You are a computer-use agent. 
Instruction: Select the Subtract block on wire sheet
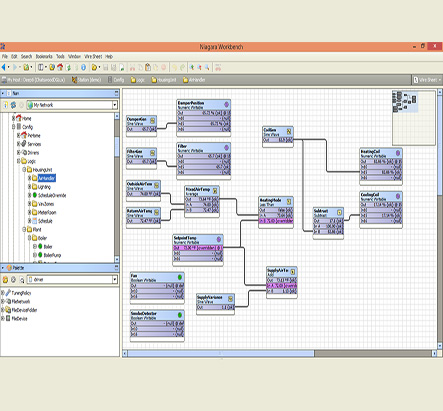point(328,222)
